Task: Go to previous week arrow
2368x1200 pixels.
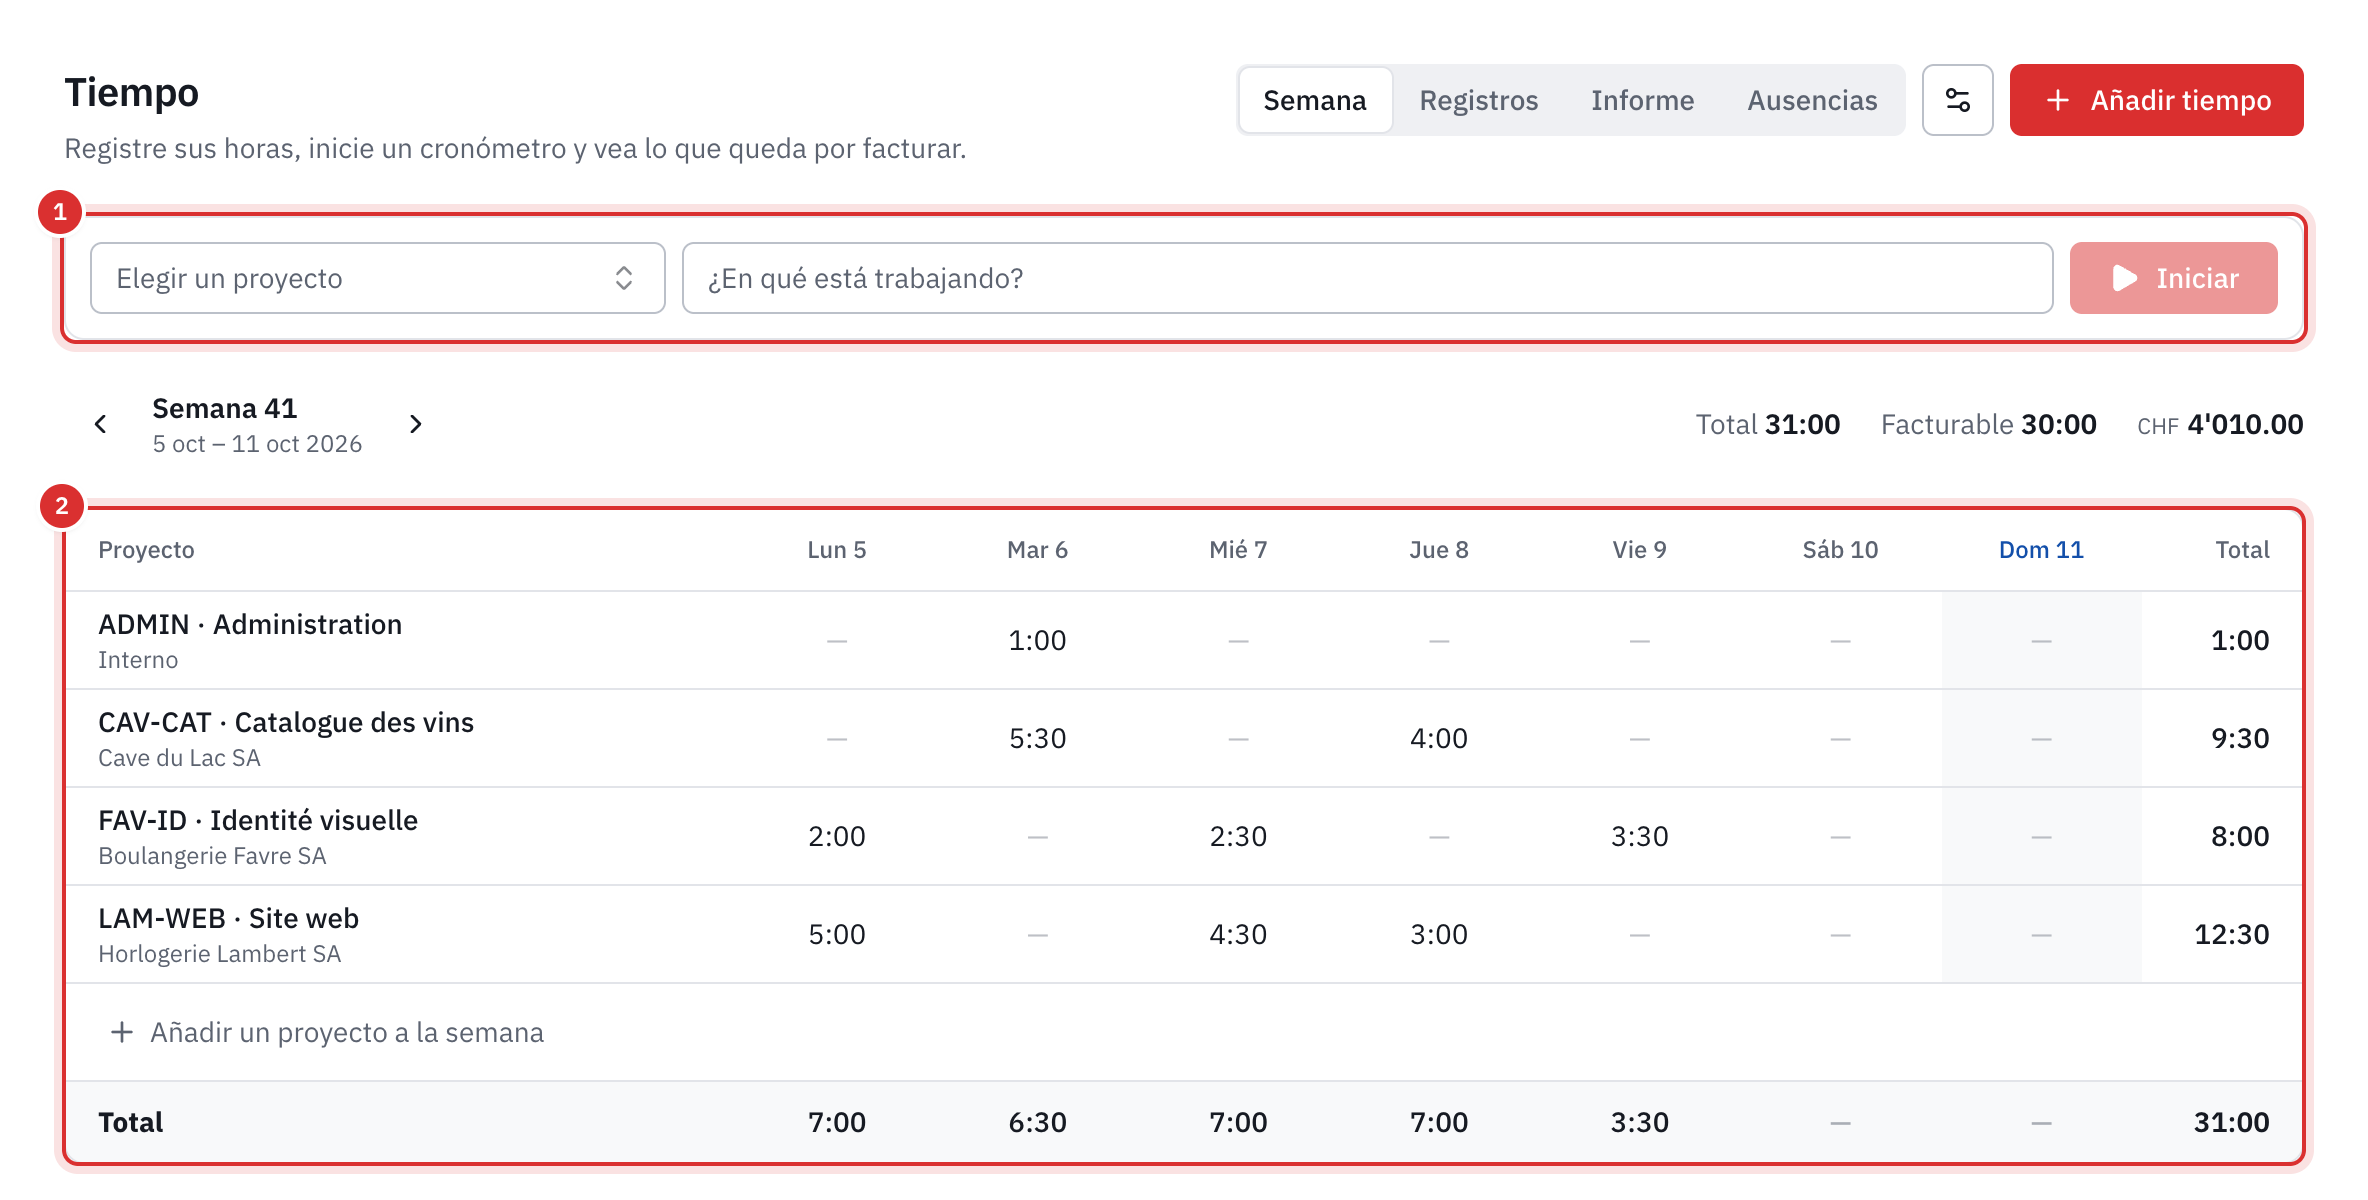Action: [101, 425]
